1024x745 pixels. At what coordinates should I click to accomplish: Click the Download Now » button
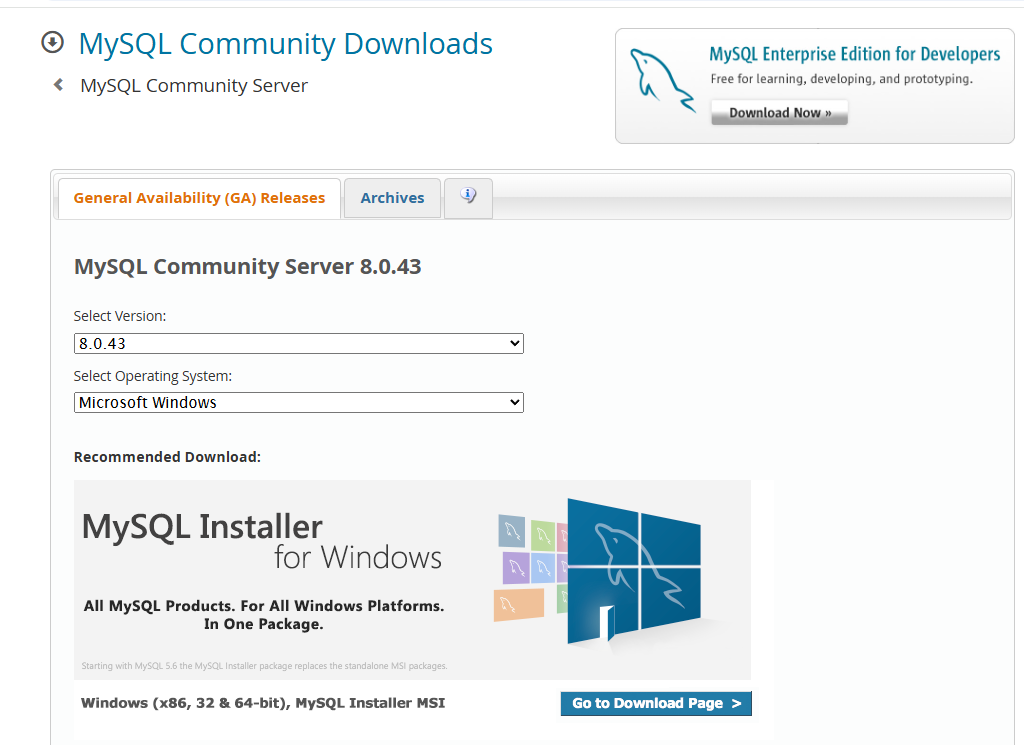780,112
